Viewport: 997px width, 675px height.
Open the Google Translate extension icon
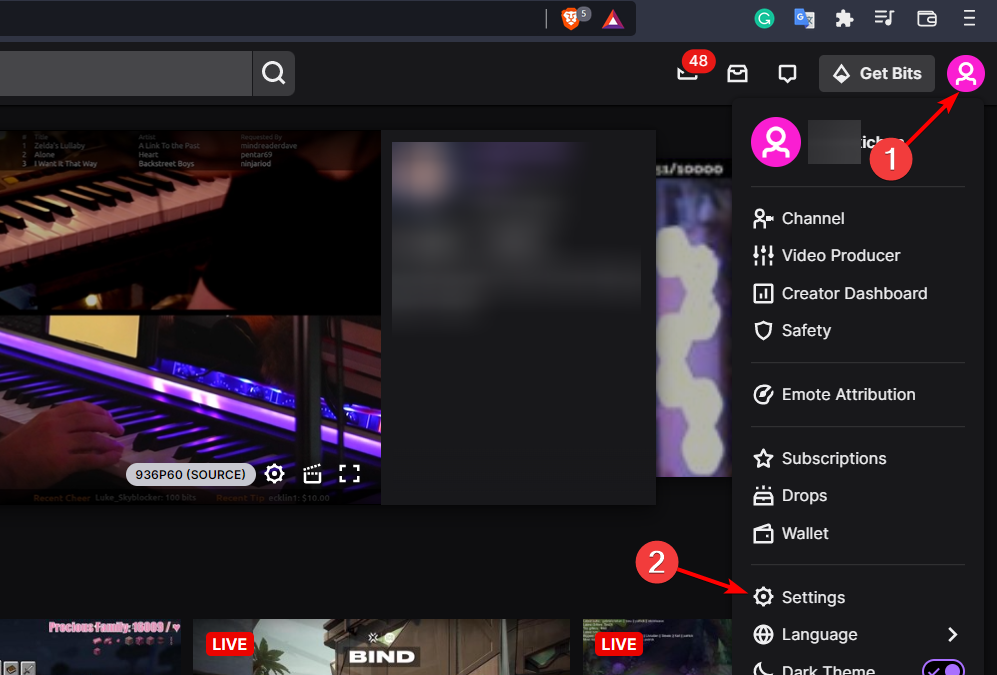pos(804,19)
